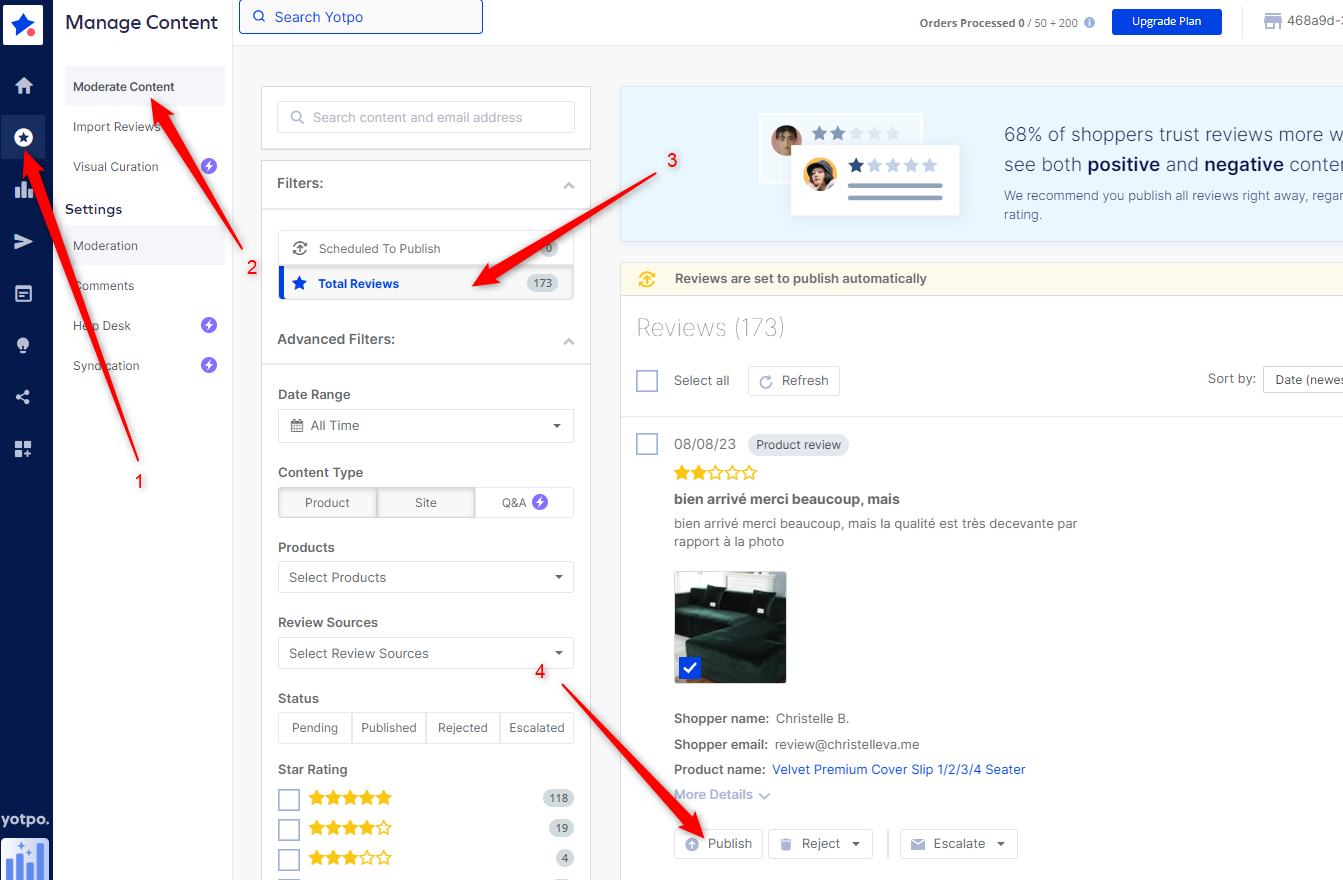Toggle the Pending status filter

coord(315,728)
